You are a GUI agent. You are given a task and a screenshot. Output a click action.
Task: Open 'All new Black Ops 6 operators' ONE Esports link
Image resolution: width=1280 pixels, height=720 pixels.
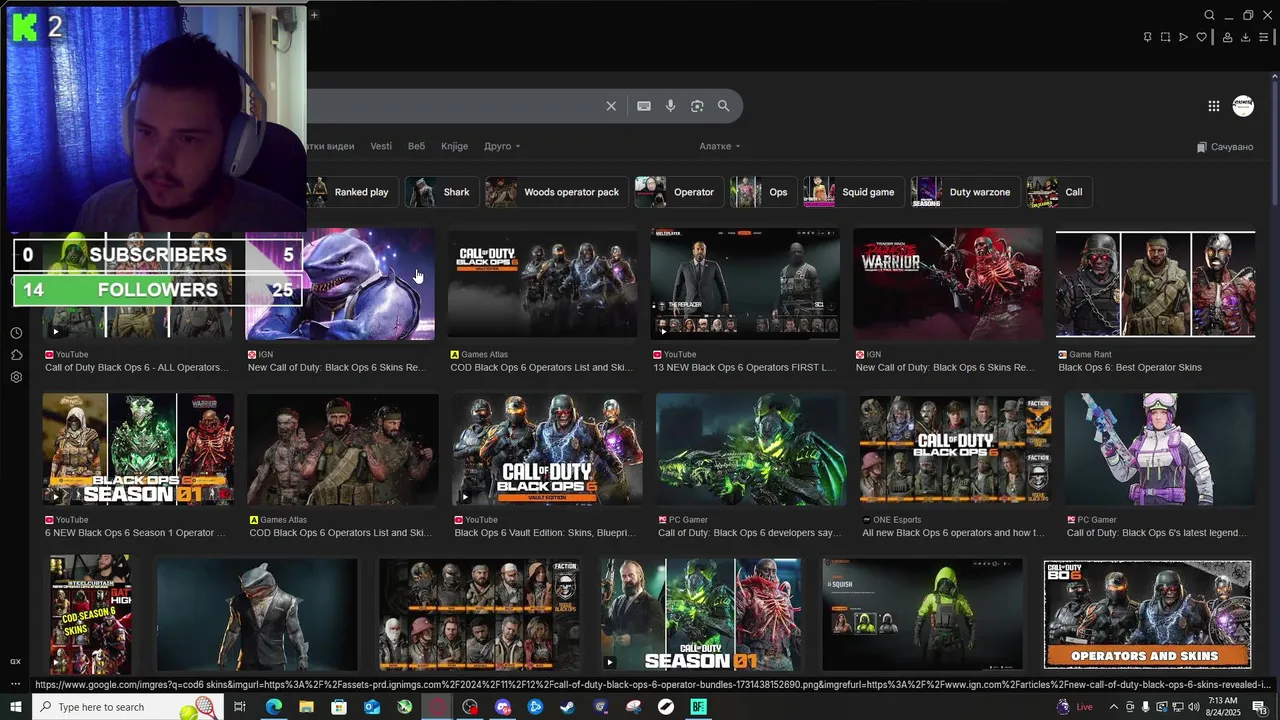[953, 533]
